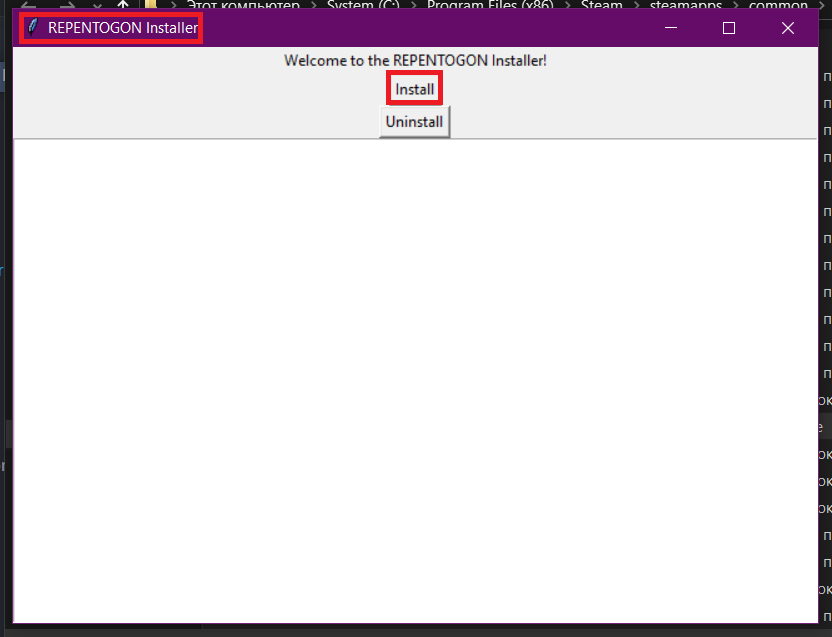Minimize the REPENTOGON Installer window

point(671,28)
